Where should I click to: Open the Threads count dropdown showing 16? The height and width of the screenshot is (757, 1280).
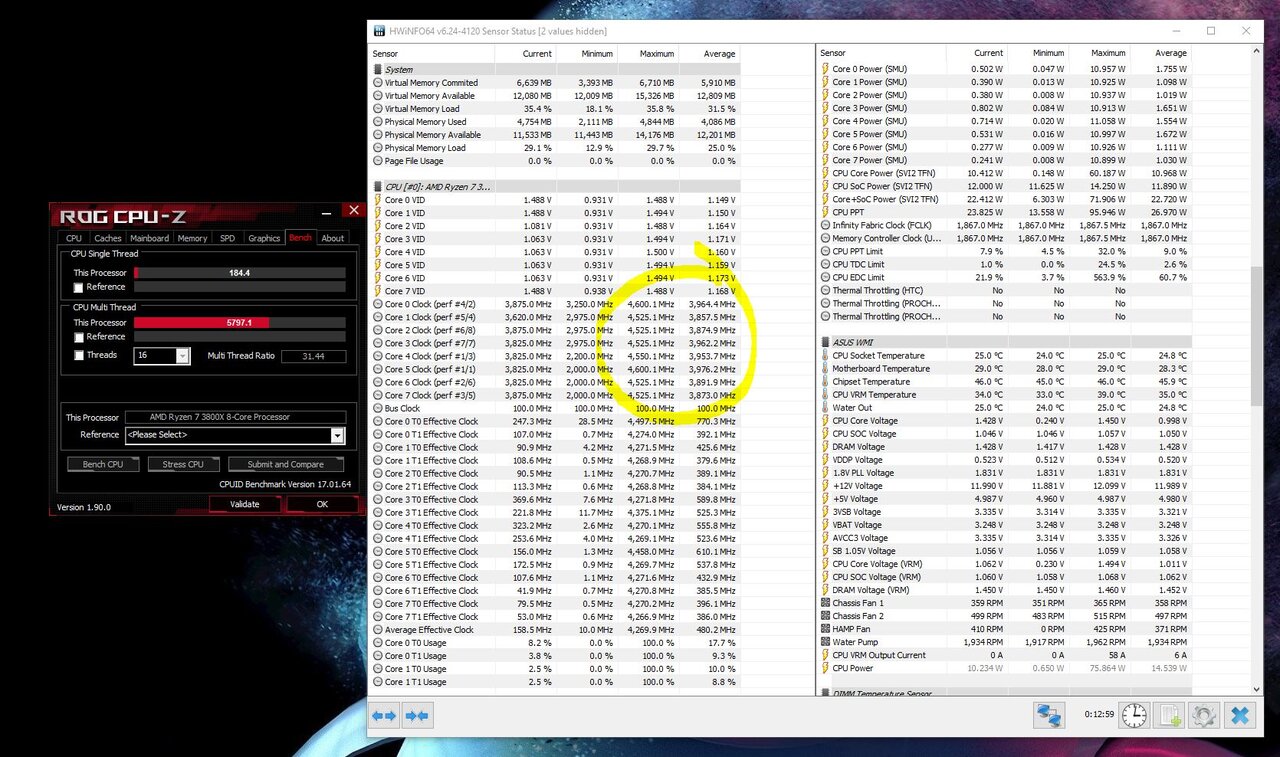[183, 356]
